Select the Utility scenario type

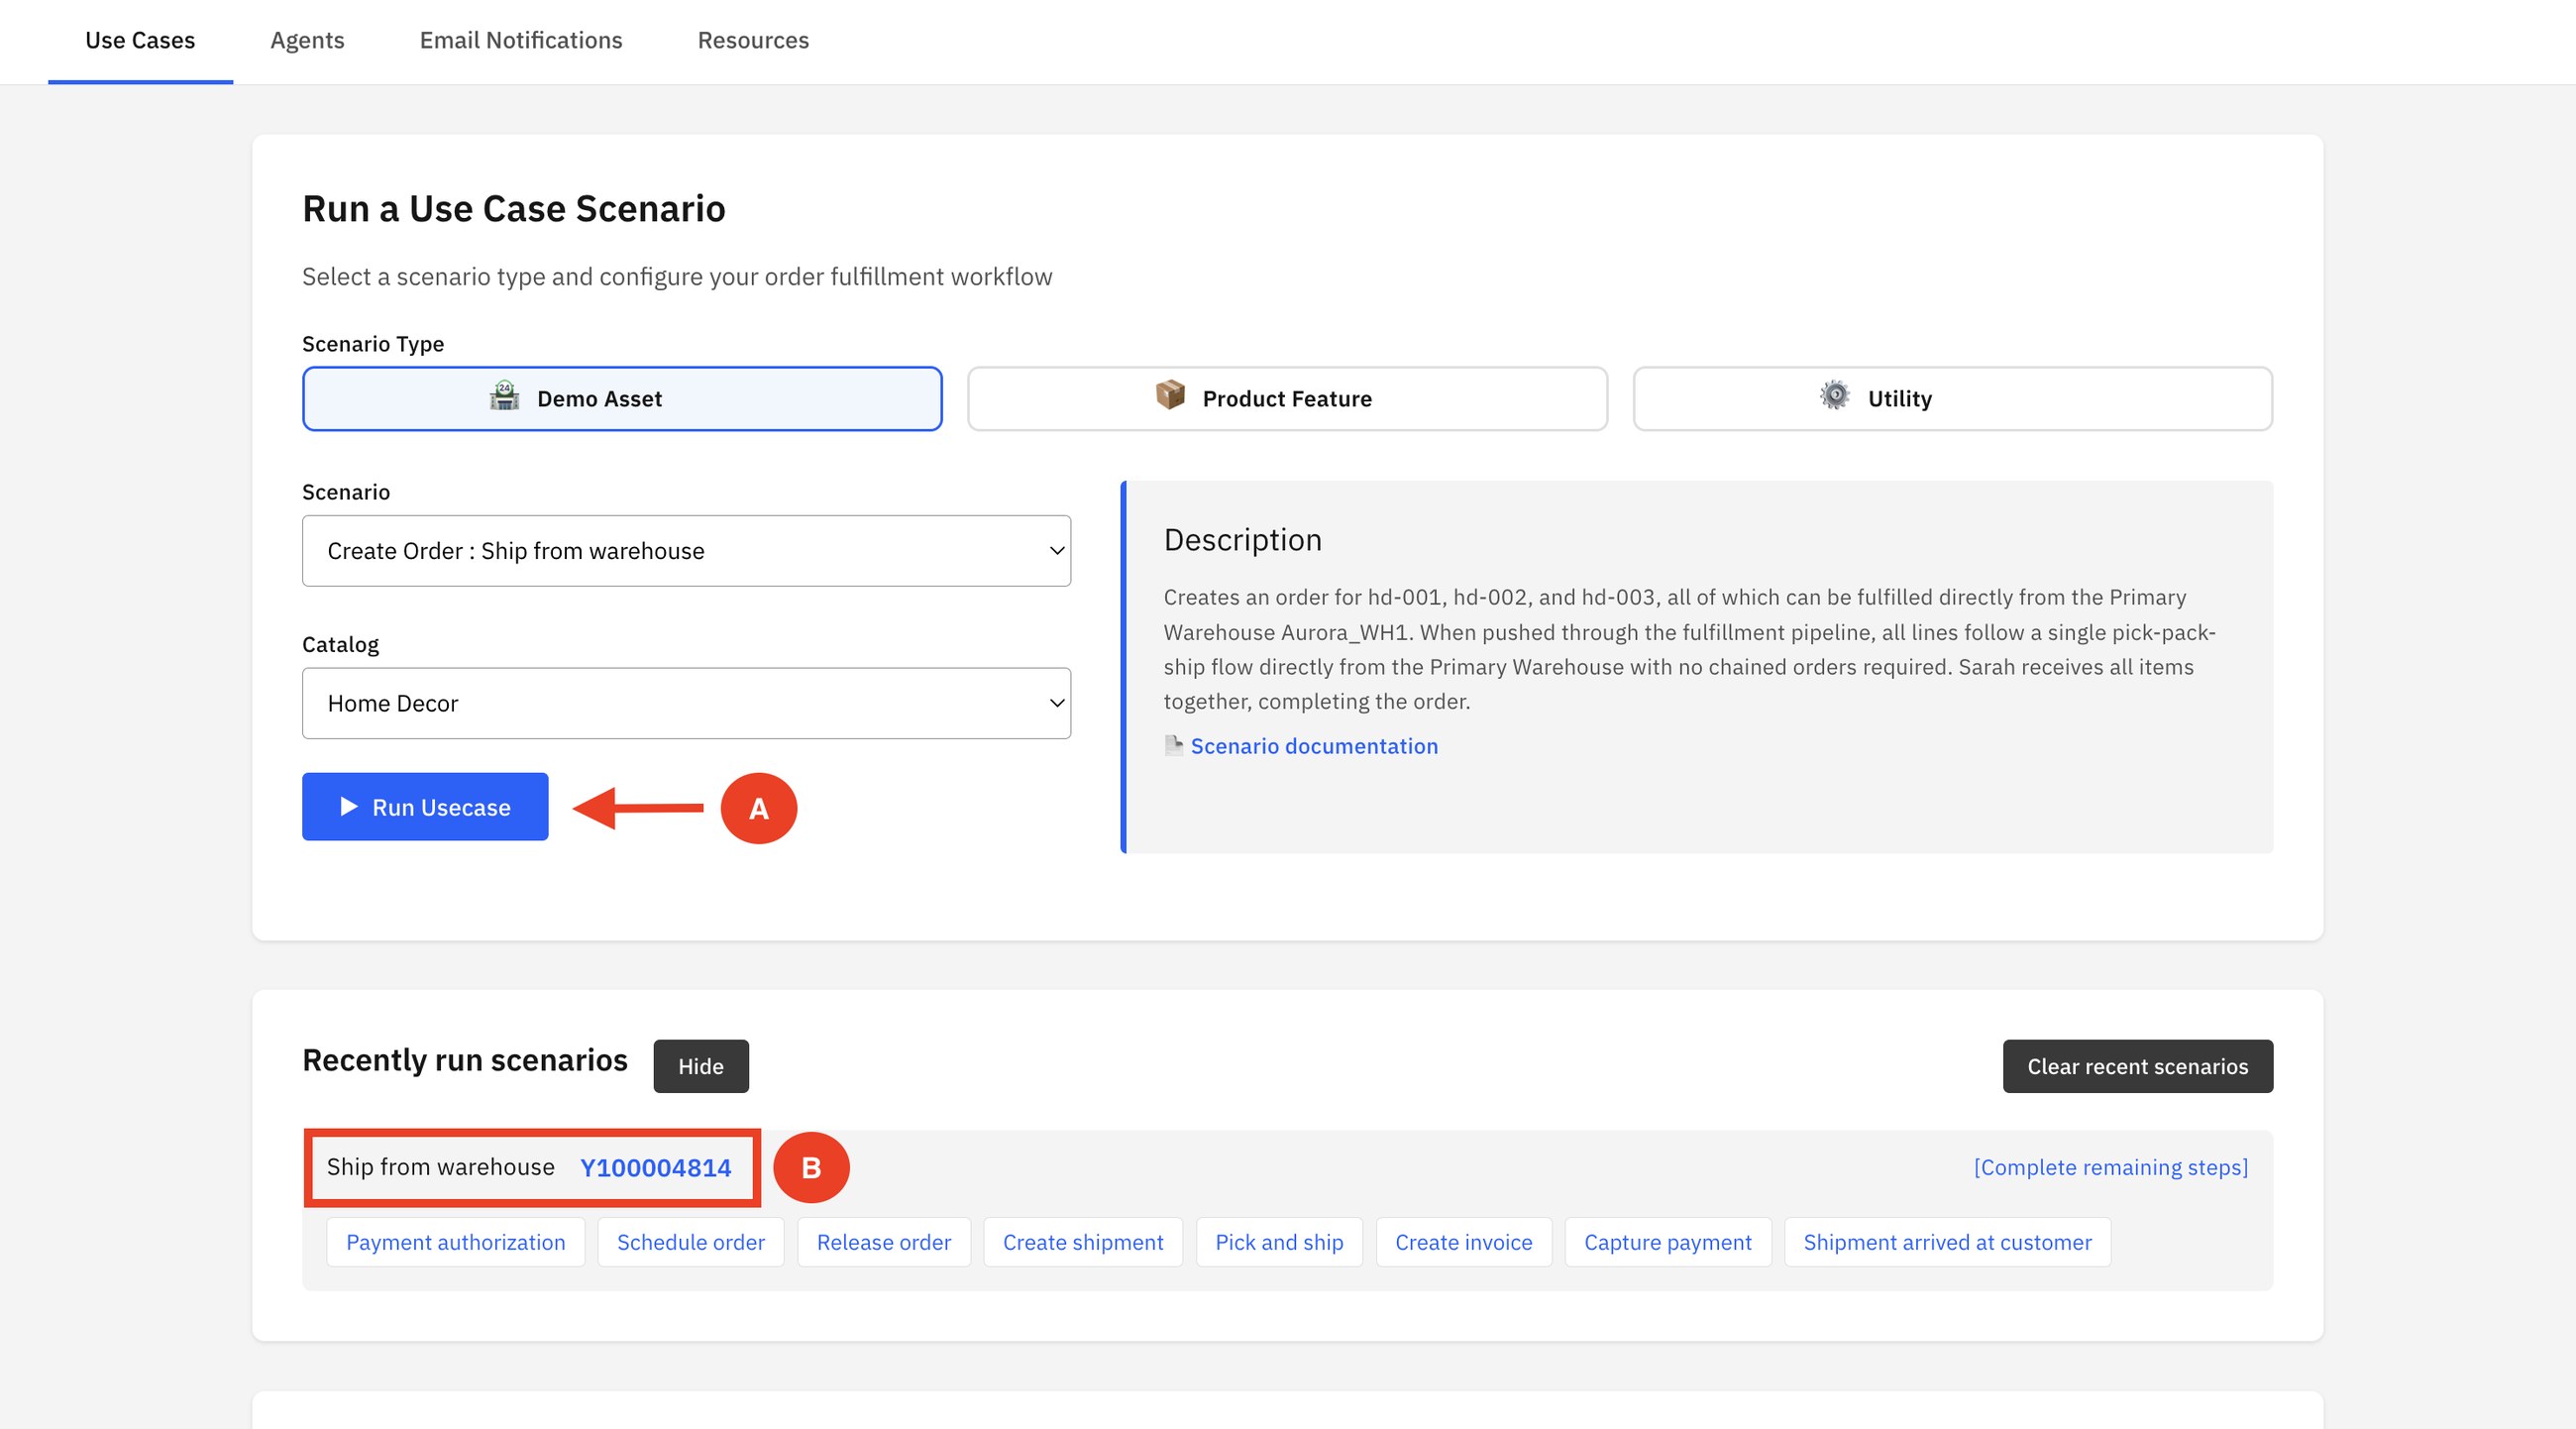click(1952, 398)
